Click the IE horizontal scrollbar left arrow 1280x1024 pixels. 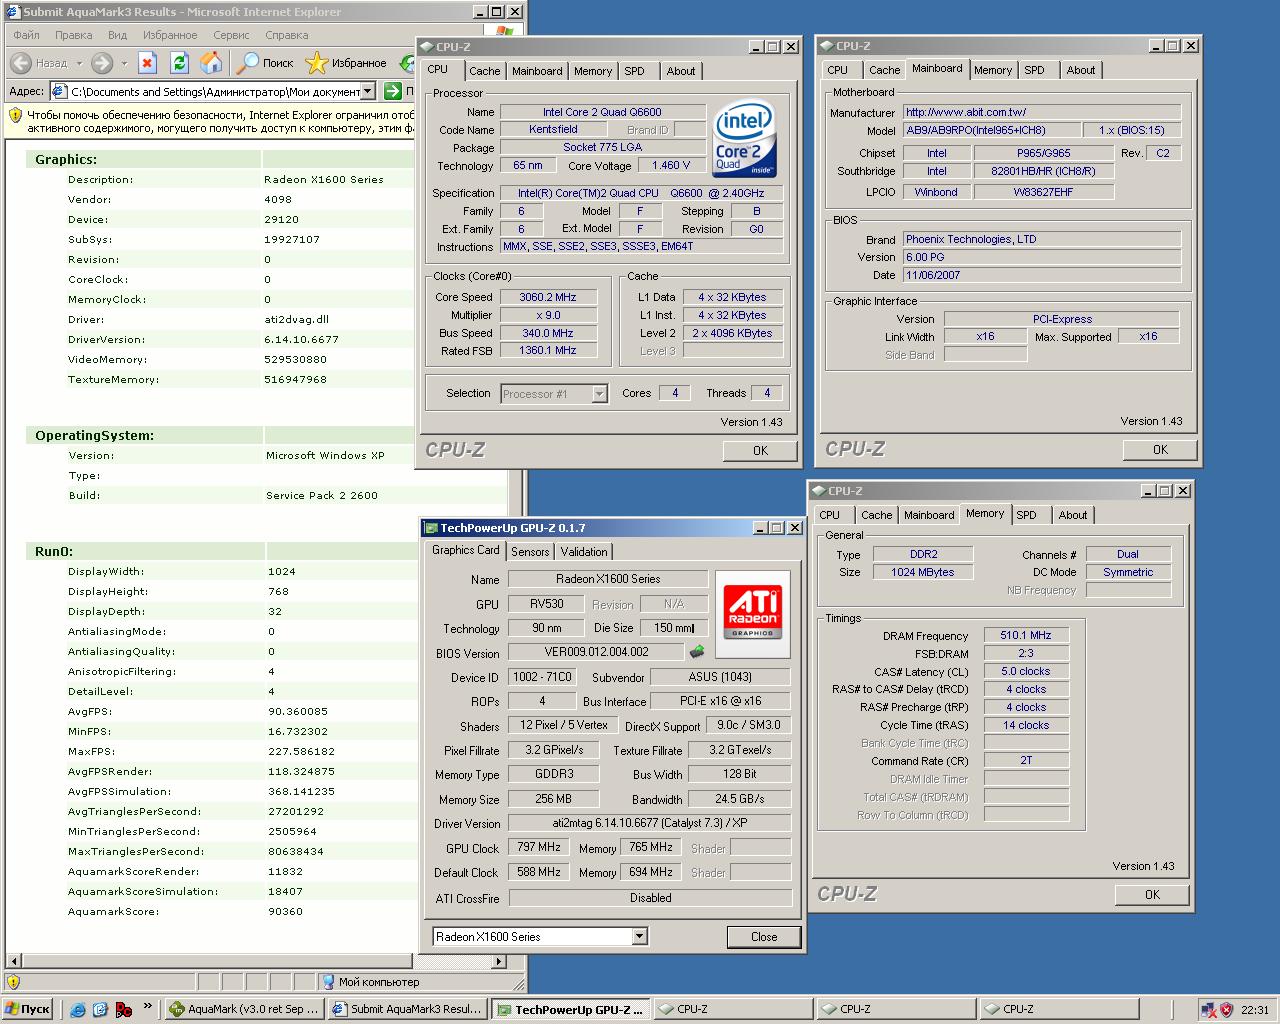point(13,961)
